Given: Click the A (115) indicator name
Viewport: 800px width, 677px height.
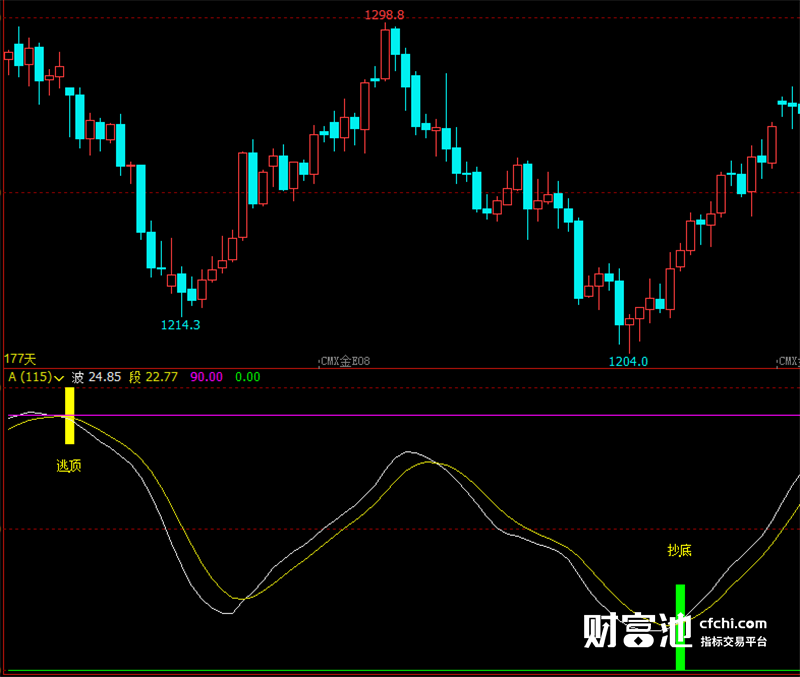Looking at the screenshot, I should 30,377.
